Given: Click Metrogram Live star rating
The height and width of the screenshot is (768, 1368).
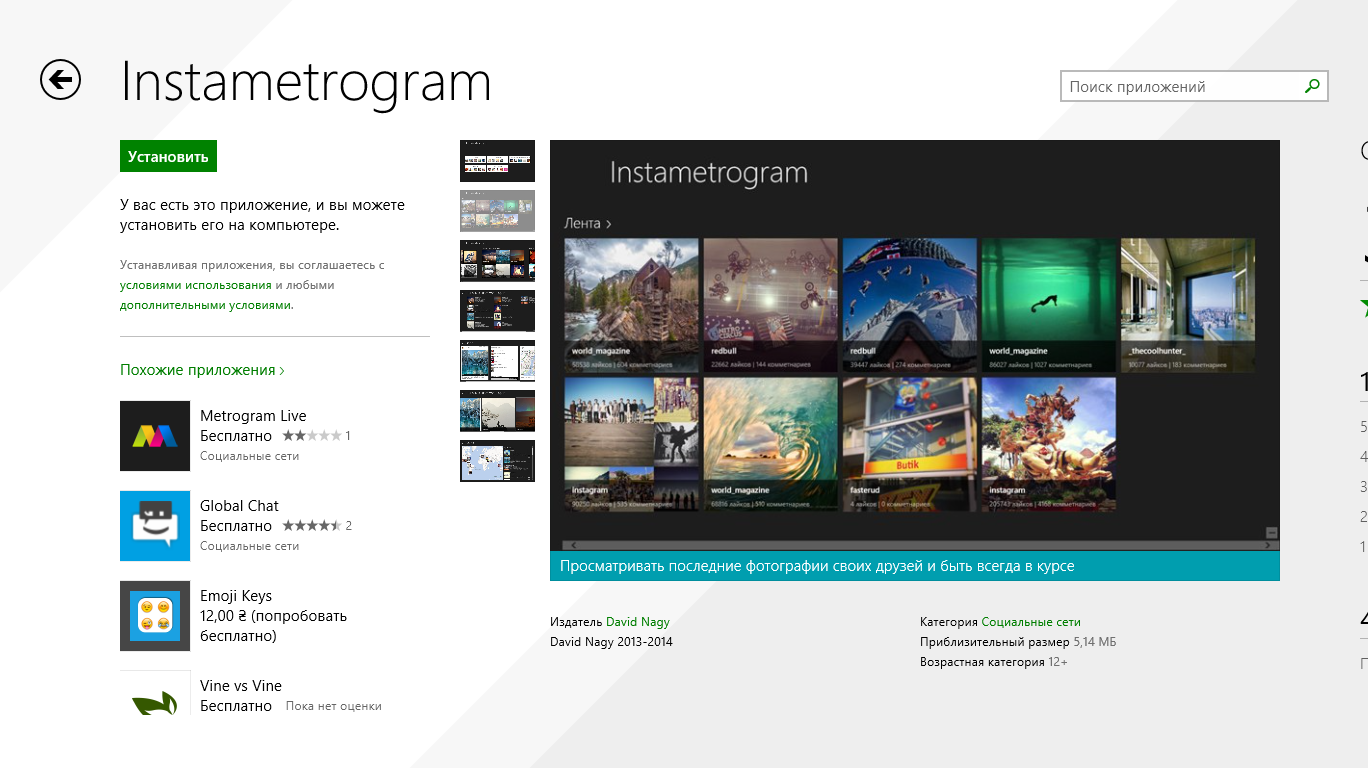Looking at the screenshot, I should [311, 436].
